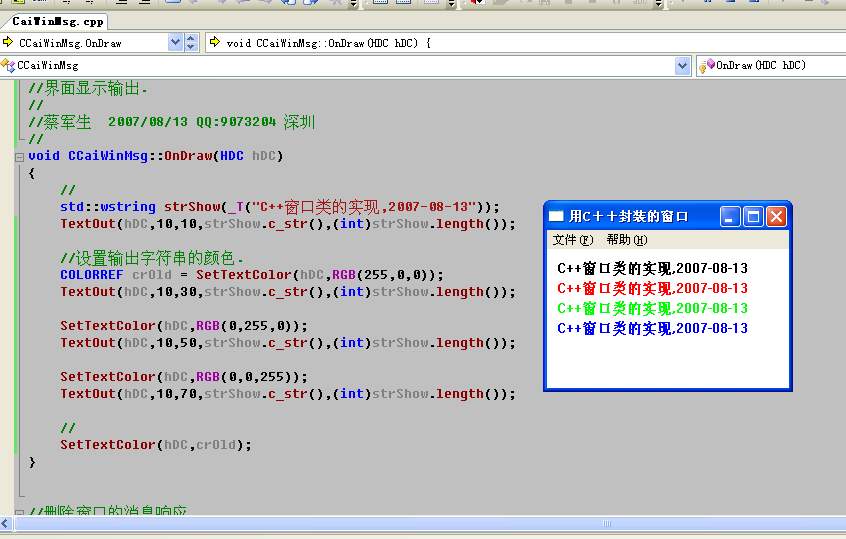Click the TextOut(hDC,10,70 code line

point(288,394)
